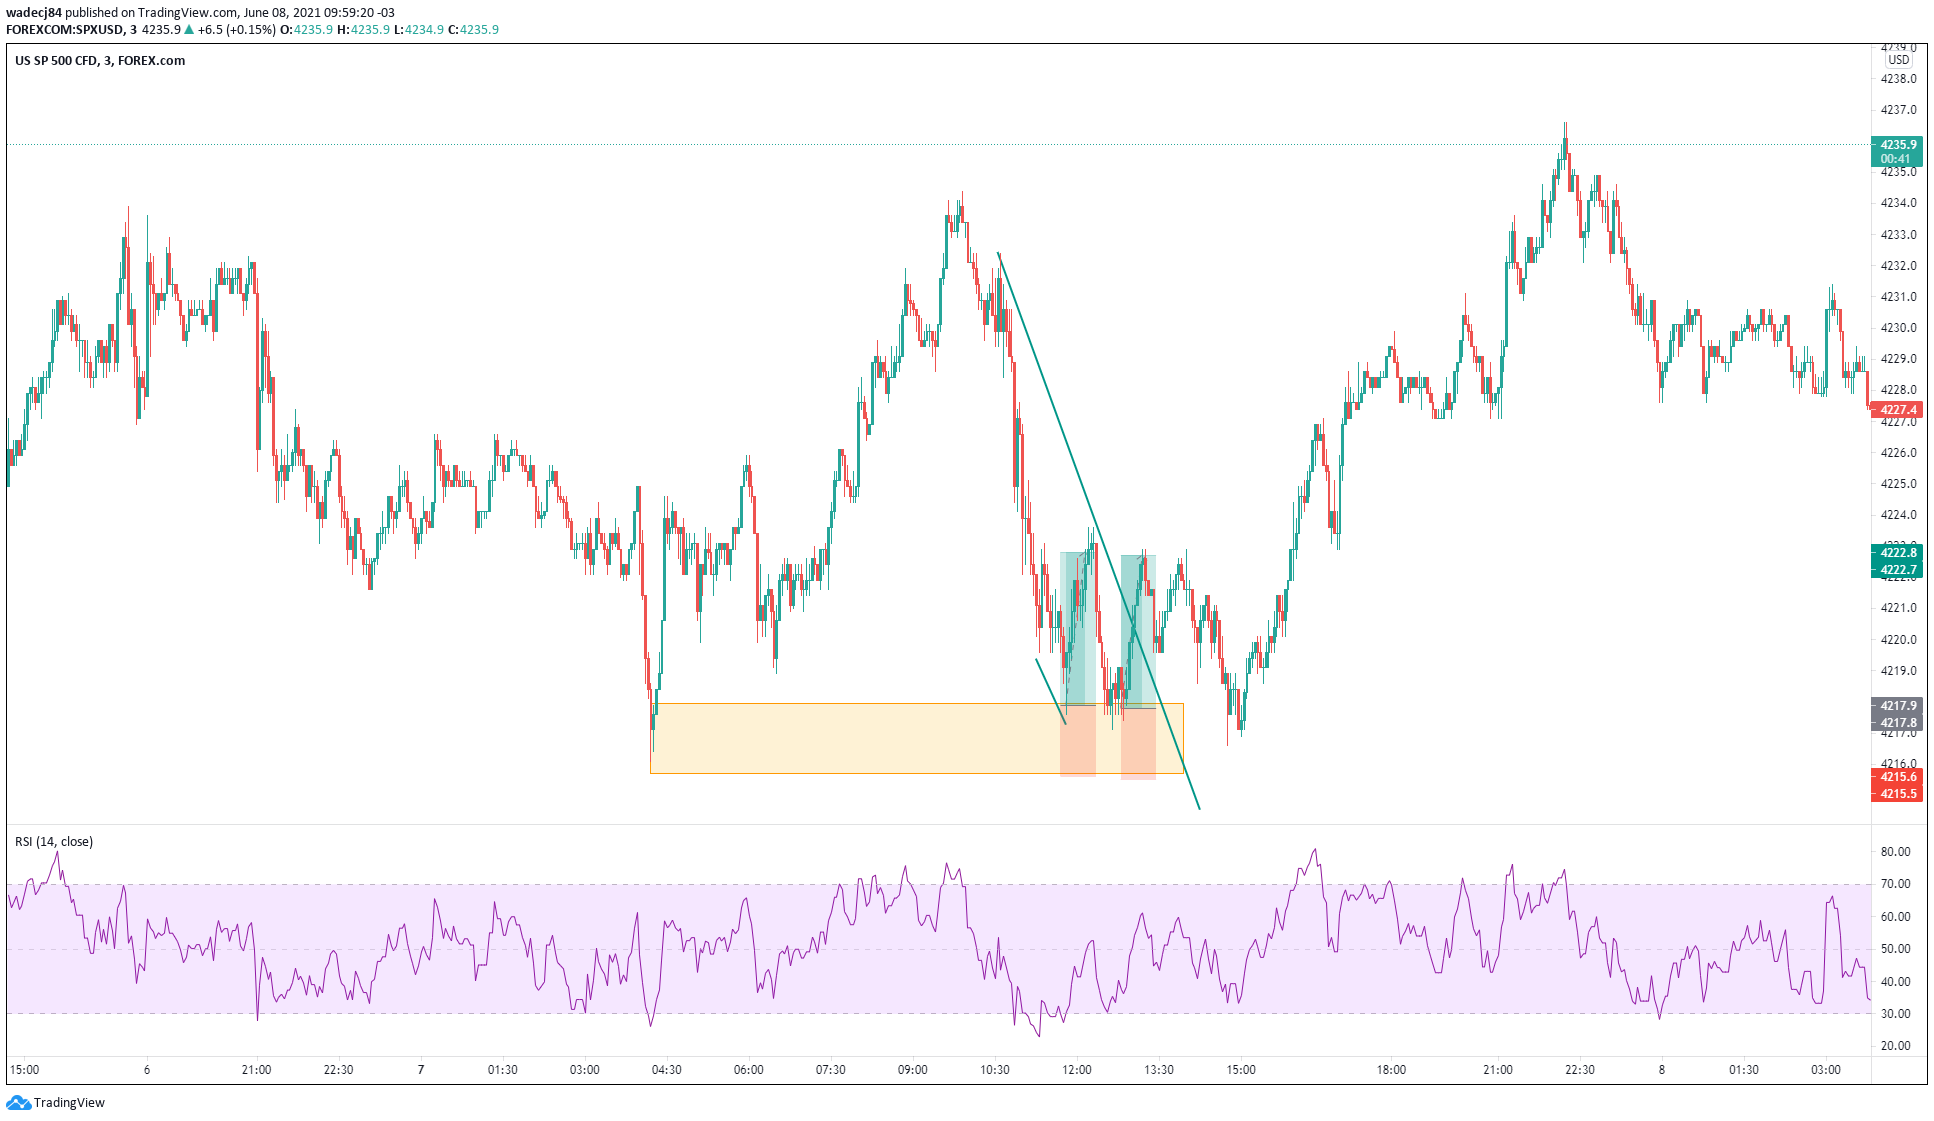Click the gray 4217.9 price label

(1897, 706)
